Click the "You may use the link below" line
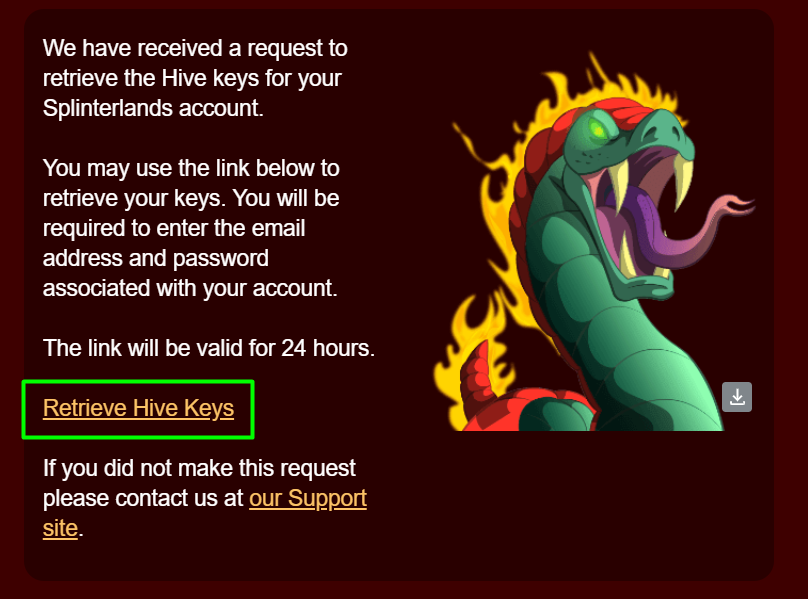 (x=191, y=169)
